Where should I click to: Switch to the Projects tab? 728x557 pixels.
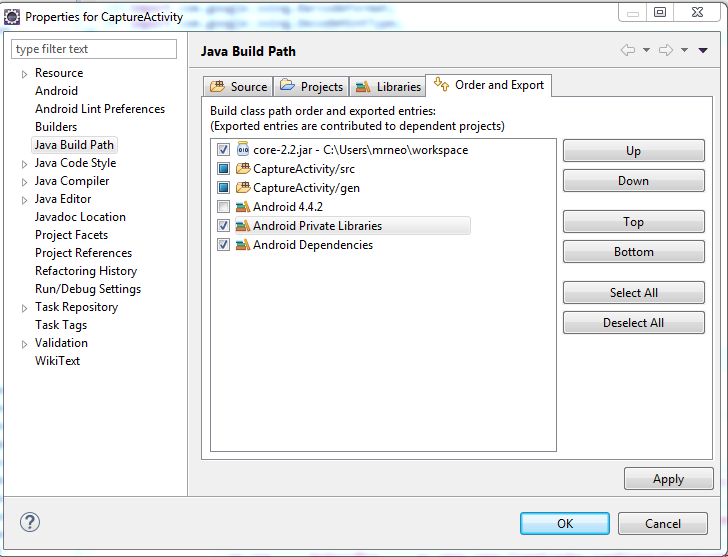(311, 86)
